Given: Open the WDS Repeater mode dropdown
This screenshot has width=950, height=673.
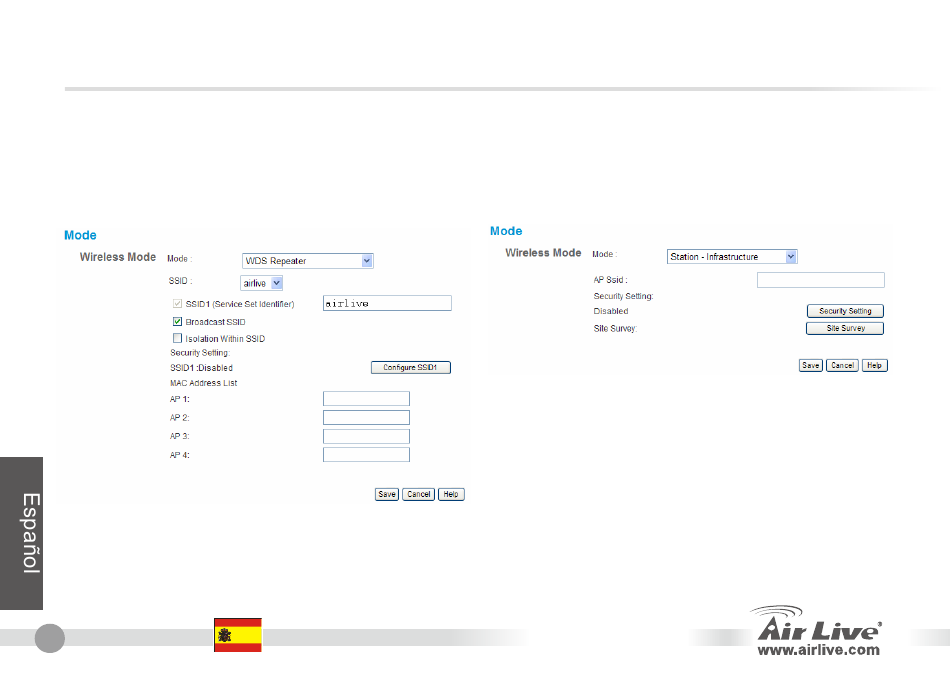Looking at the screenshot, I should click(307, 261).
